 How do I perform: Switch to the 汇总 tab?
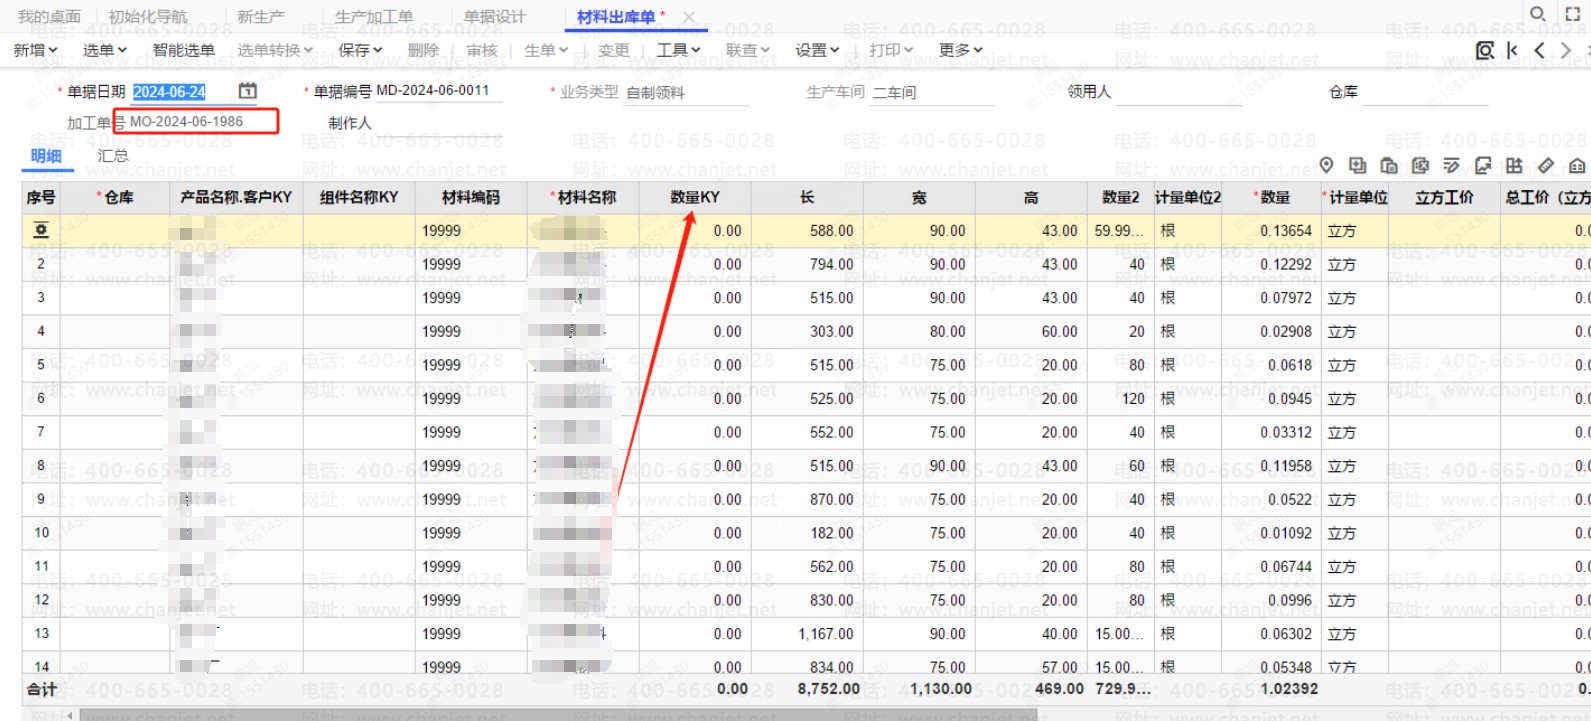pyautogui.click(x=113, y=156)
